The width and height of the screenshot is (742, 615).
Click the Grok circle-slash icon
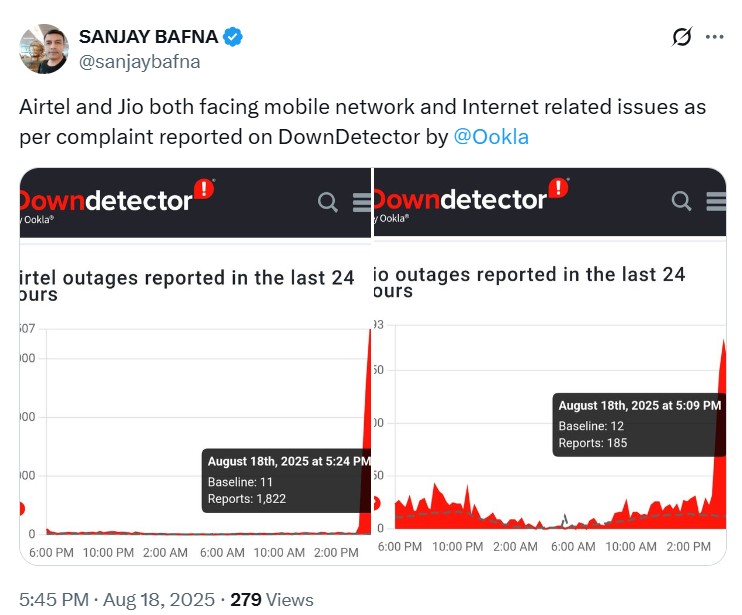(x=682, y=37)
